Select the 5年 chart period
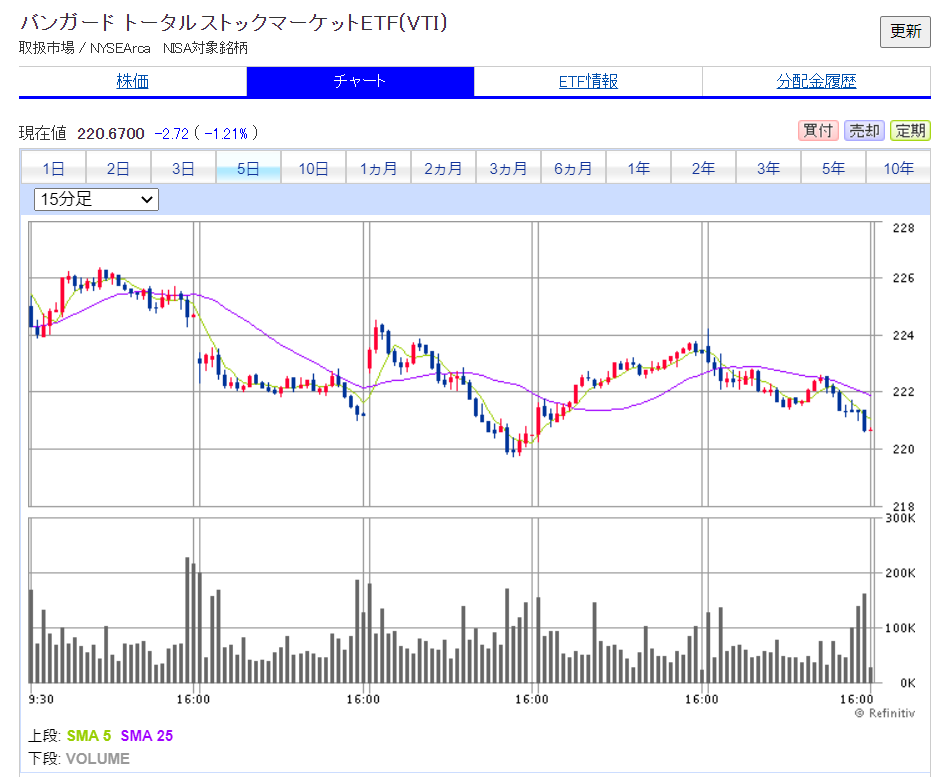 [x=833, y=168]
